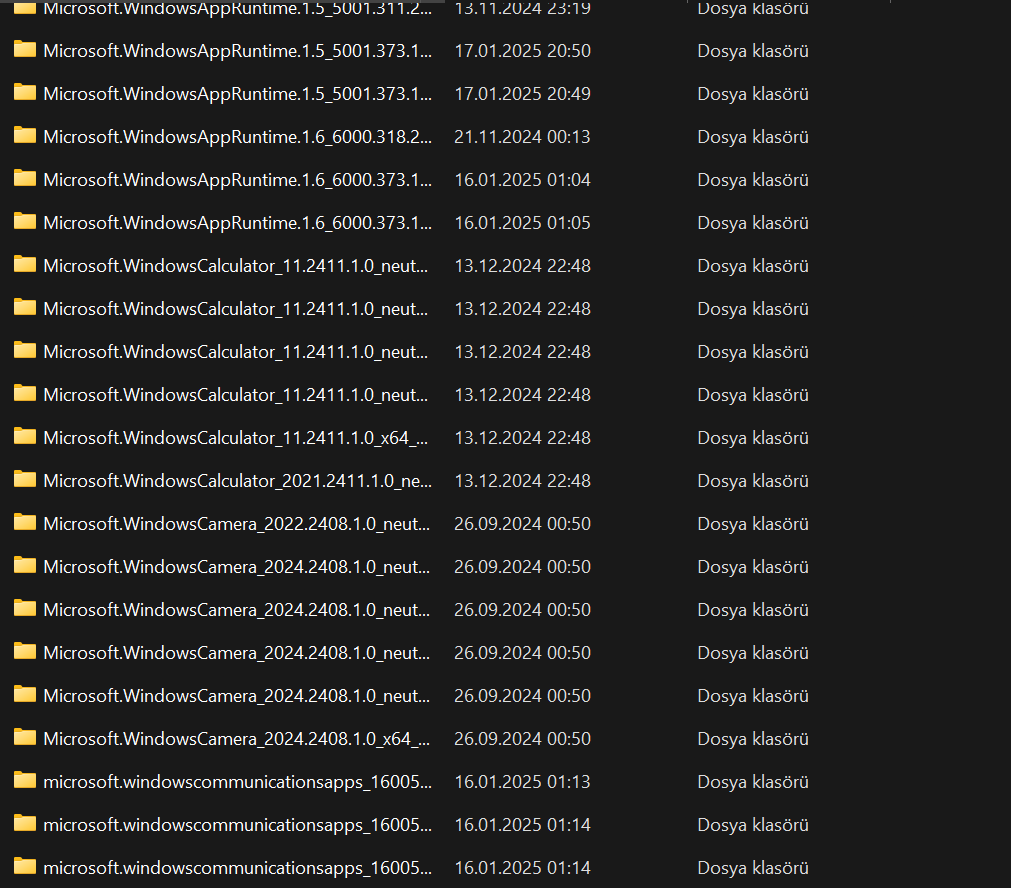The width and height of the screenshot is (1011, 888).
Task: Click date cell 16.01.2025 01:13
Action: (x=522, y=782)
